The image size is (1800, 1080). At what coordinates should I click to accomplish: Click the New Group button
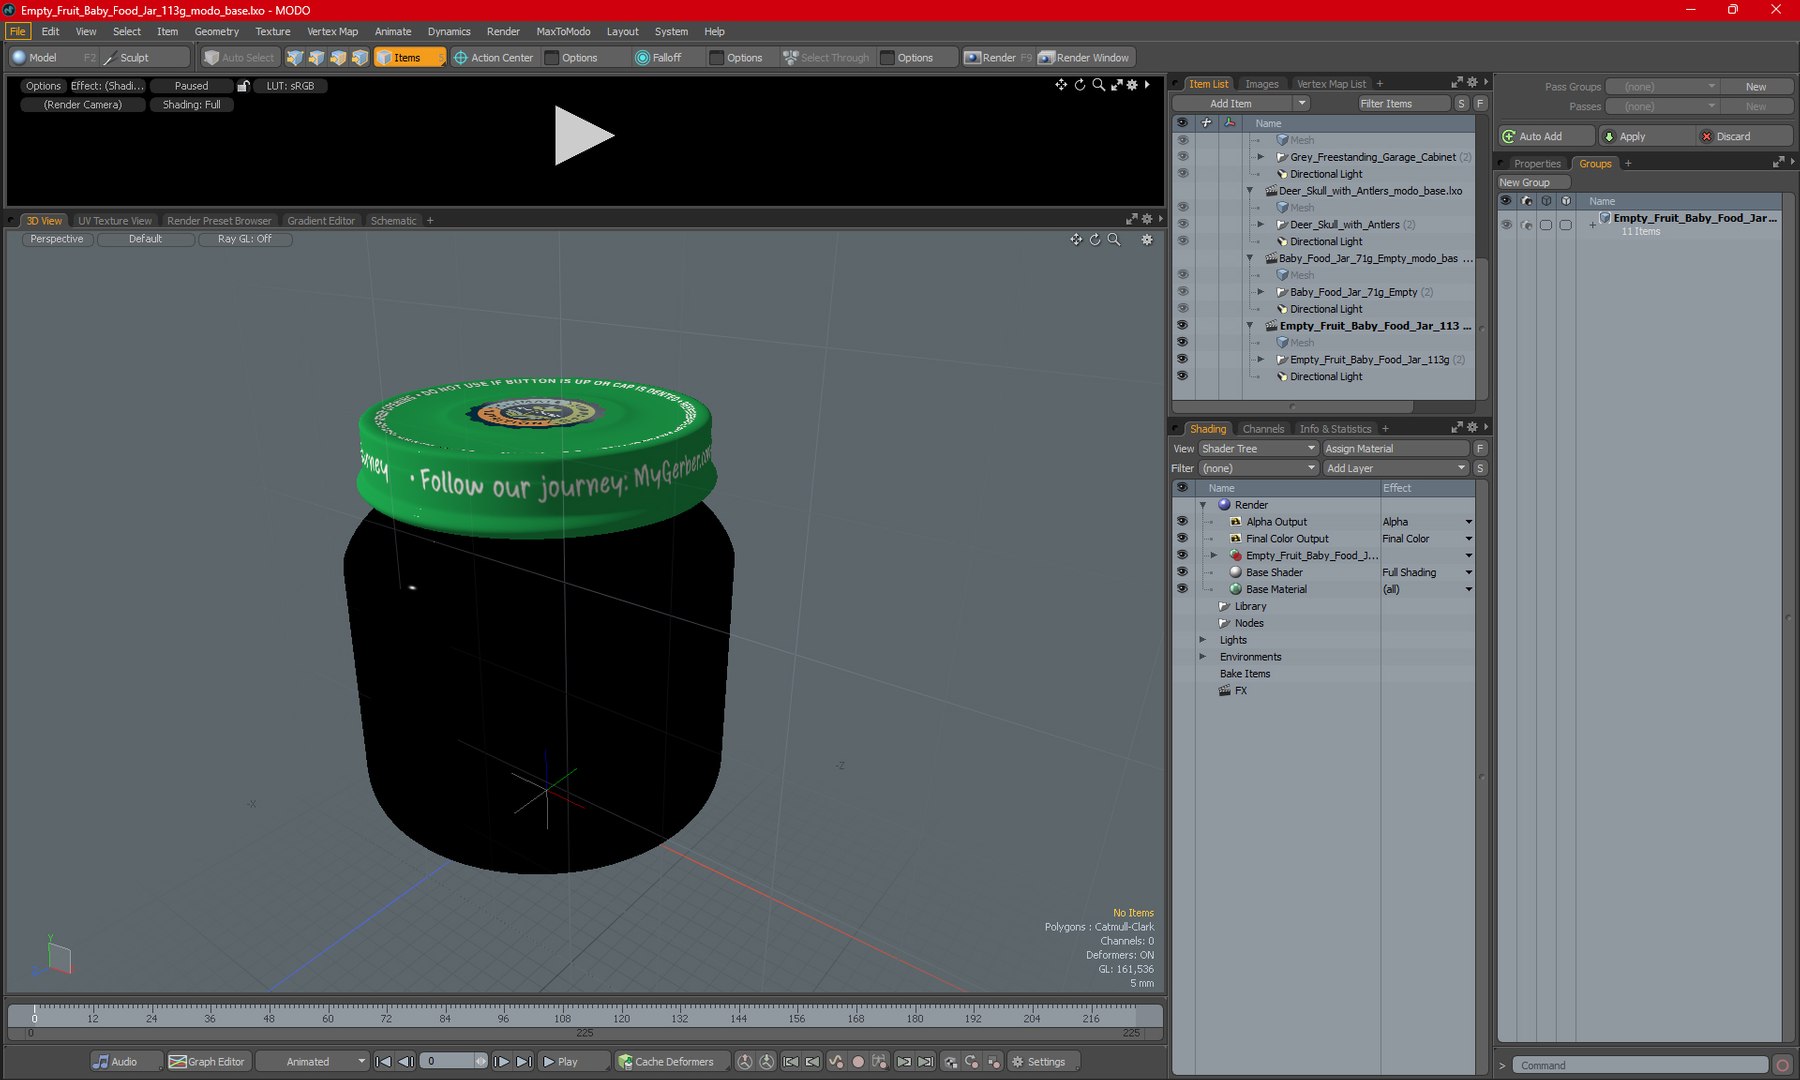[1533, 183]
